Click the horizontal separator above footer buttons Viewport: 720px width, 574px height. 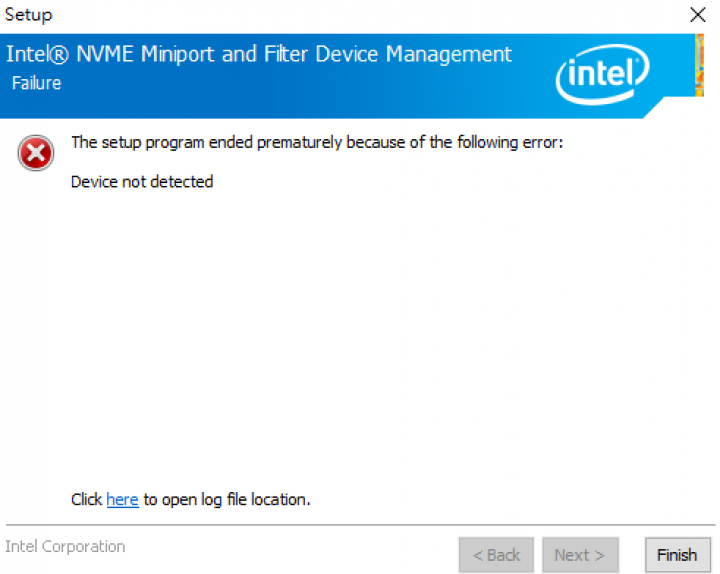[360, 524]
